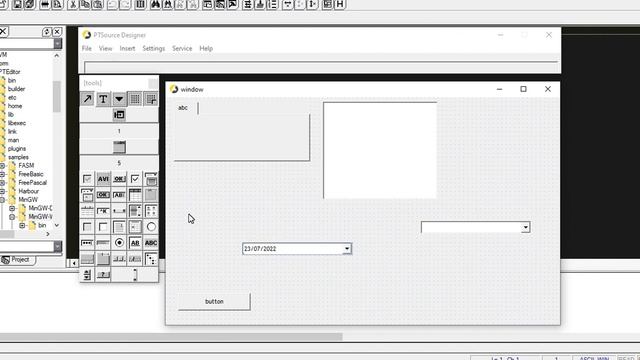
Task: Select the arrow pointer tool in tools palette
Action: (x=87, y=99)
